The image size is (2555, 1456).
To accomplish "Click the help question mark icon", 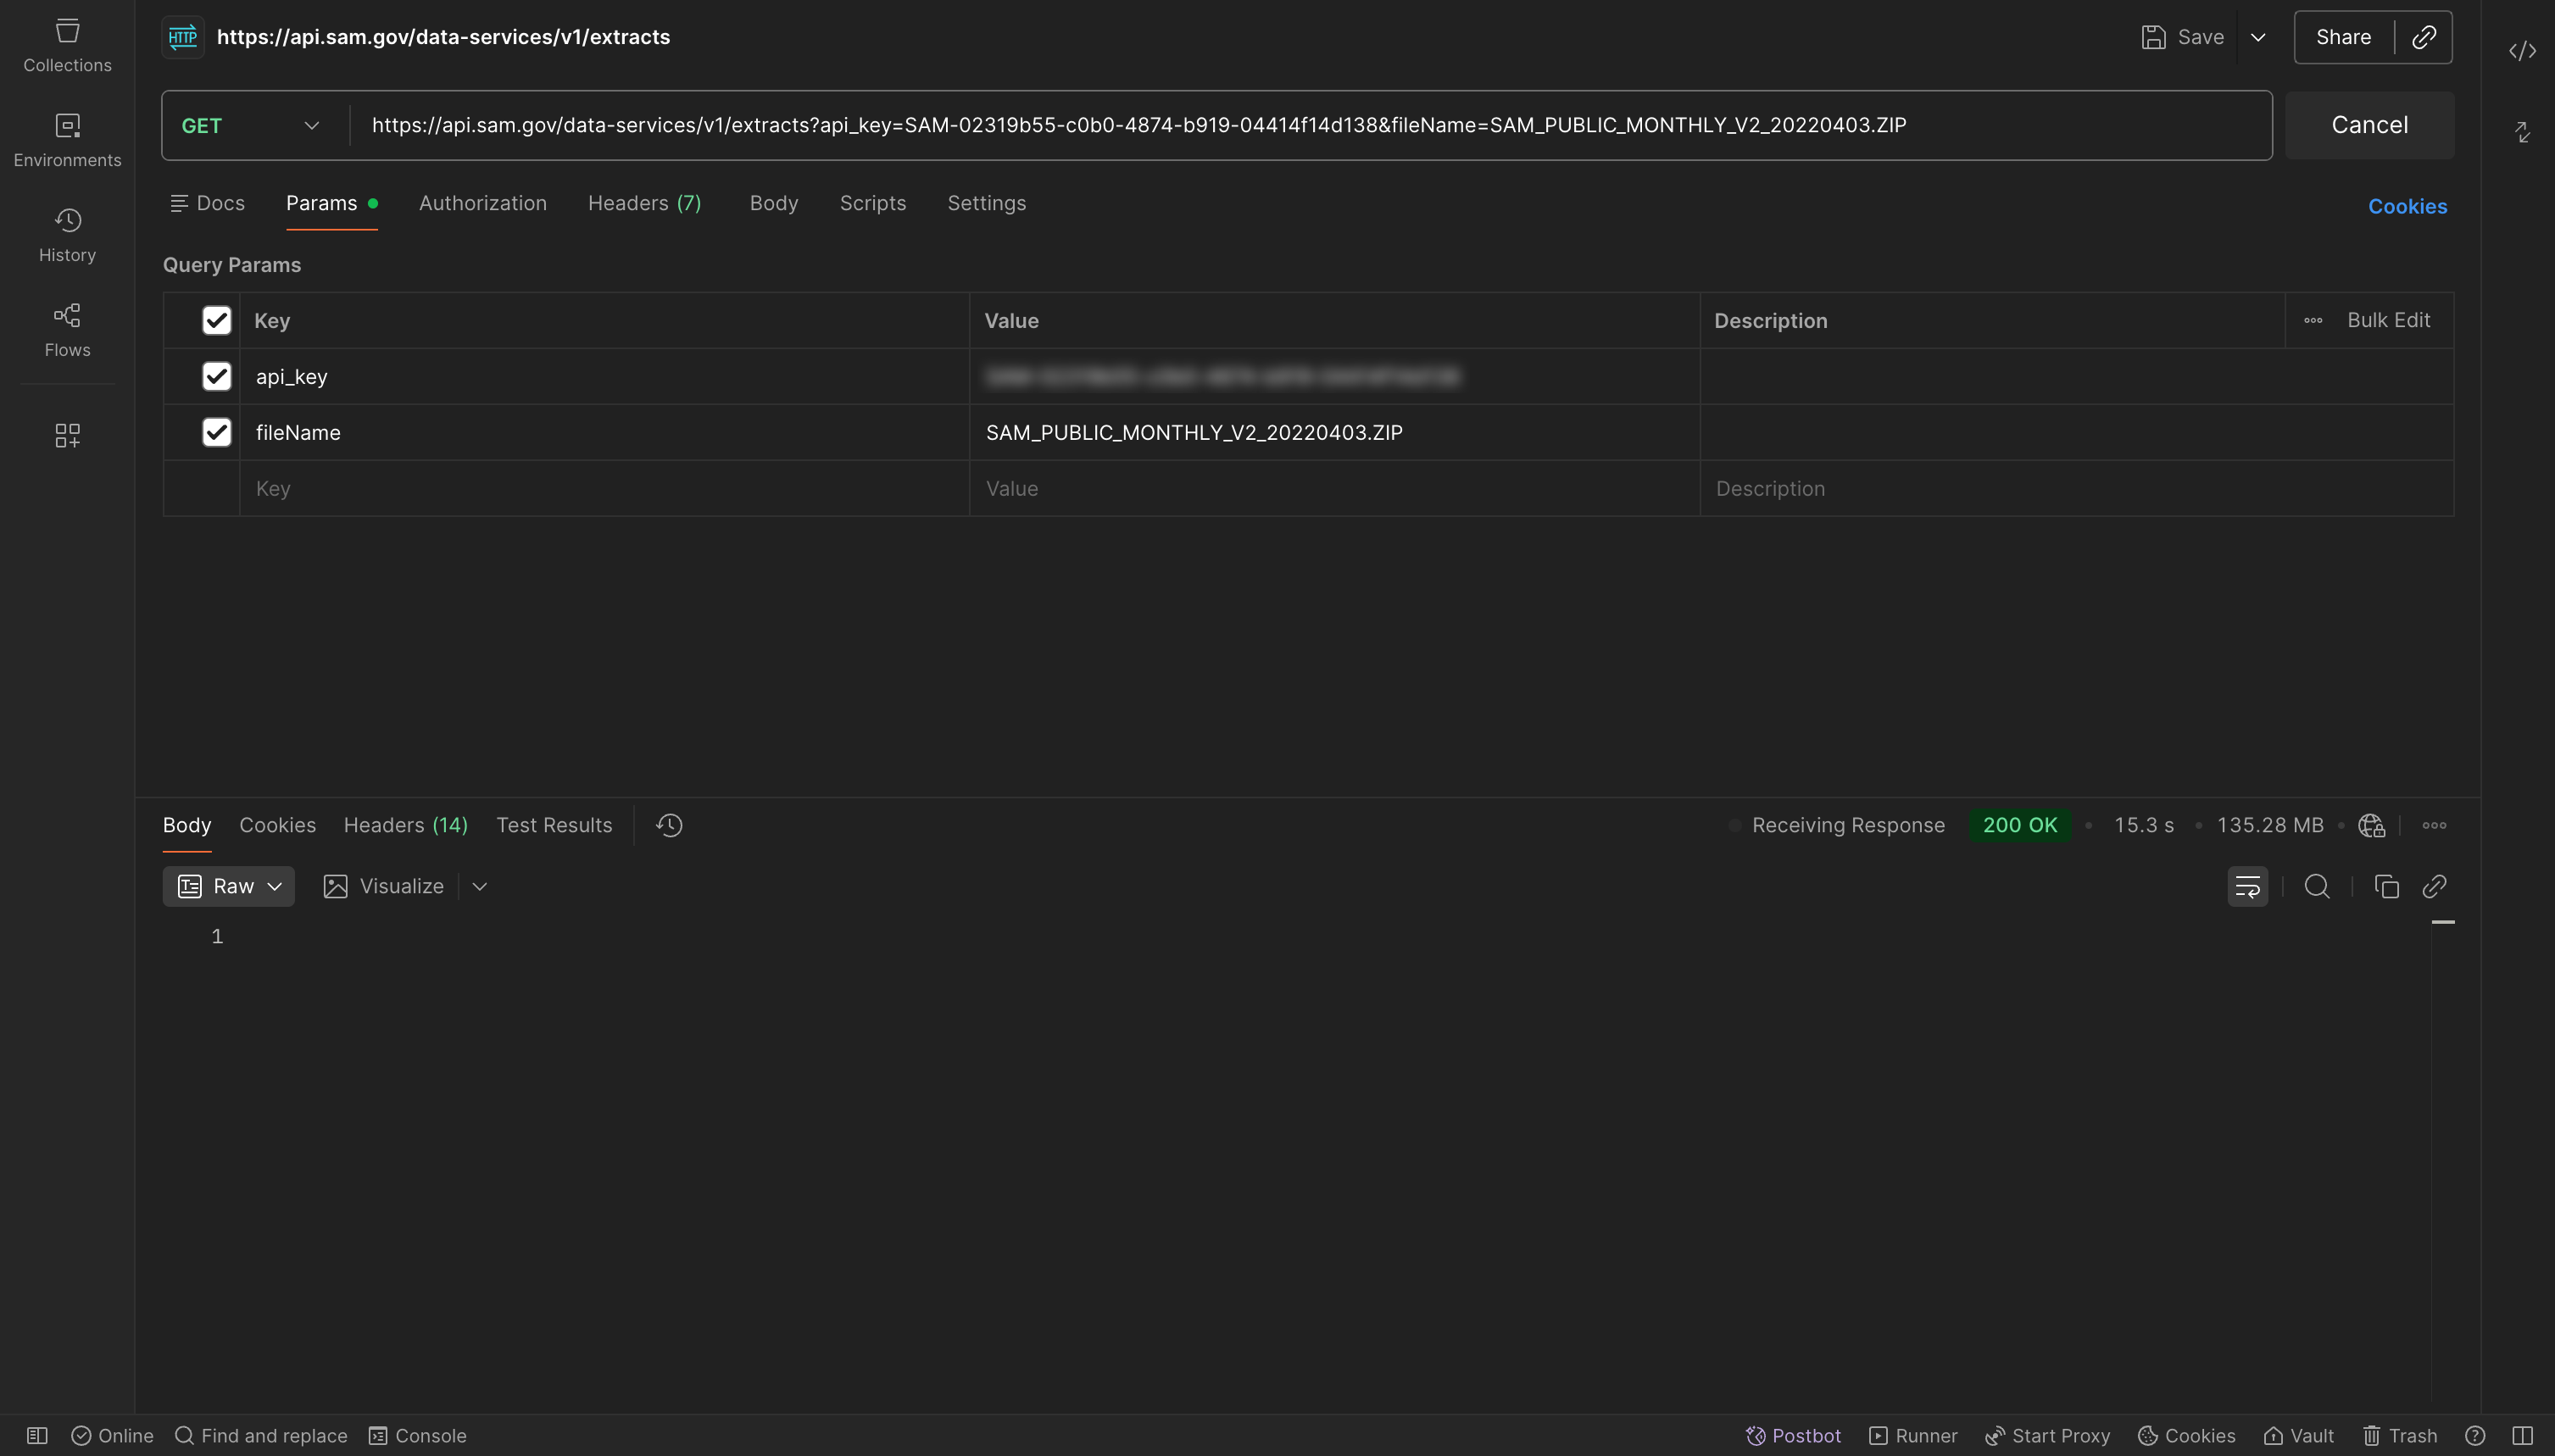I will click(2475, 1435).
